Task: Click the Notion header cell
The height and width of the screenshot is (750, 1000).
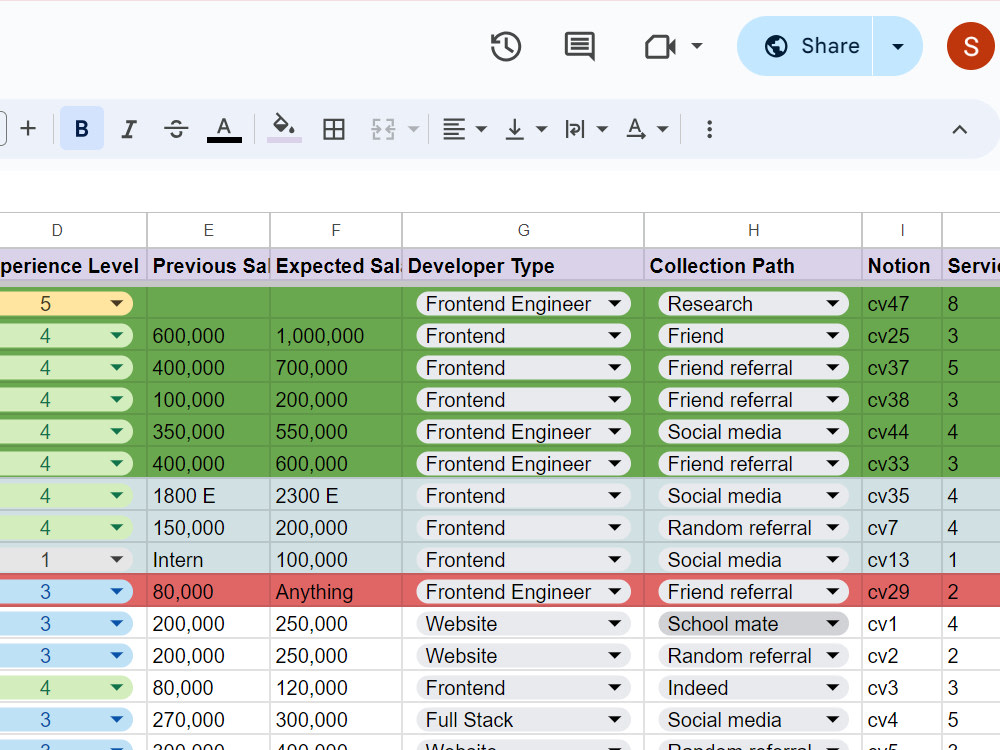Action: pyautogui.click(x=902, y=265)
